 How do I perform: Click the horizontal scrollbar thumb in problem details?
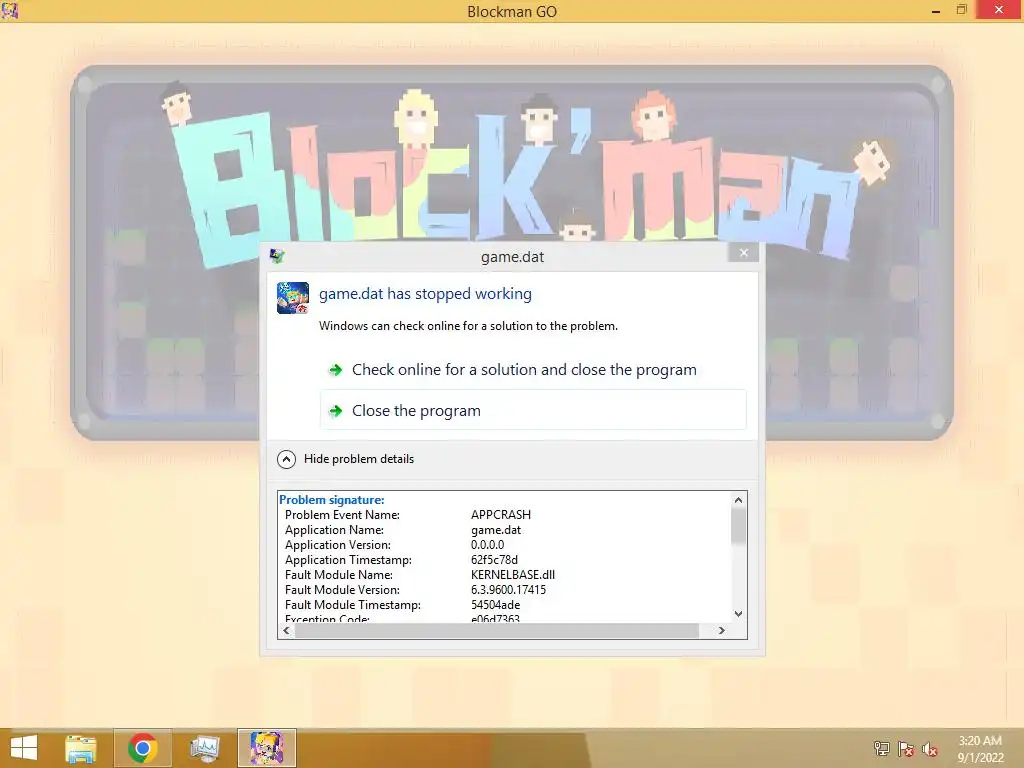coord(497,631)
